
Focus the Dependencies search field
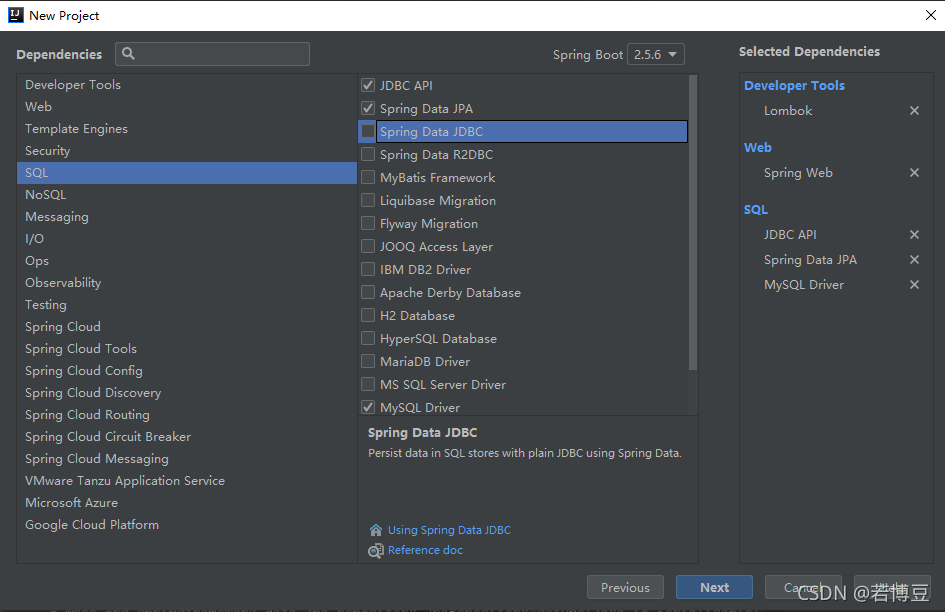[x=212, y=54]
